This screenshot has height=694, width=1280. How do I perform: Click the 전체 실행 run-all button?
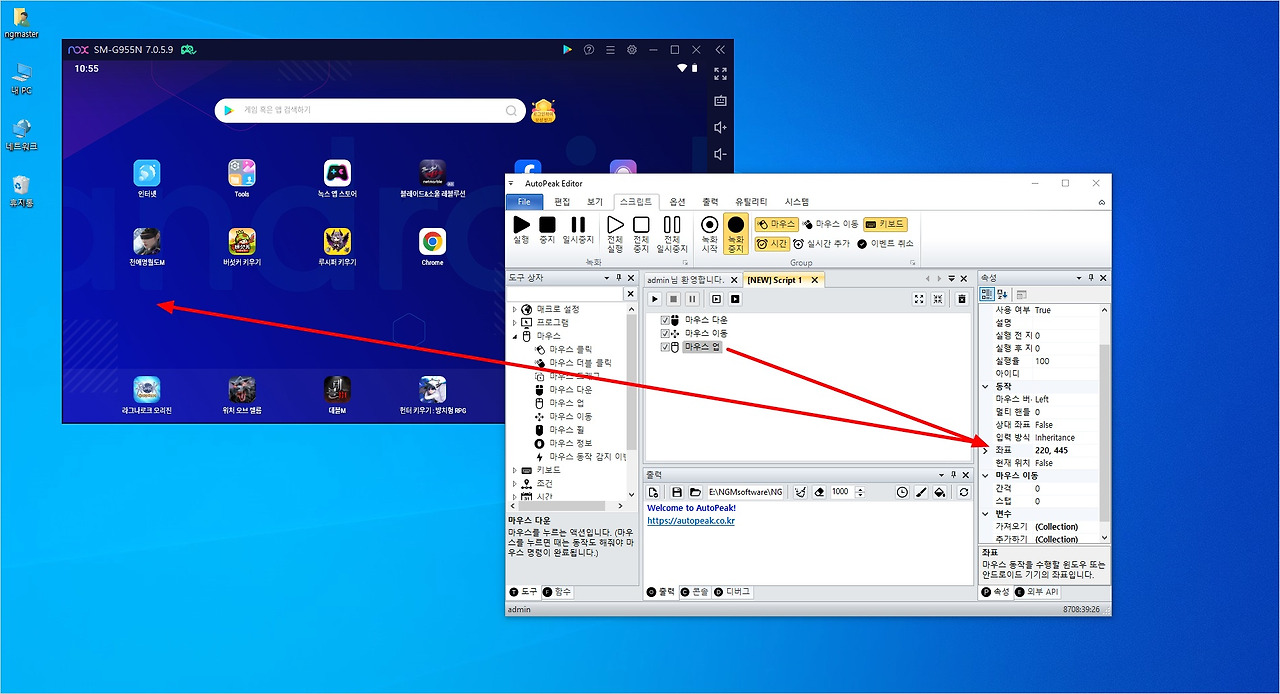pos(615,234)
